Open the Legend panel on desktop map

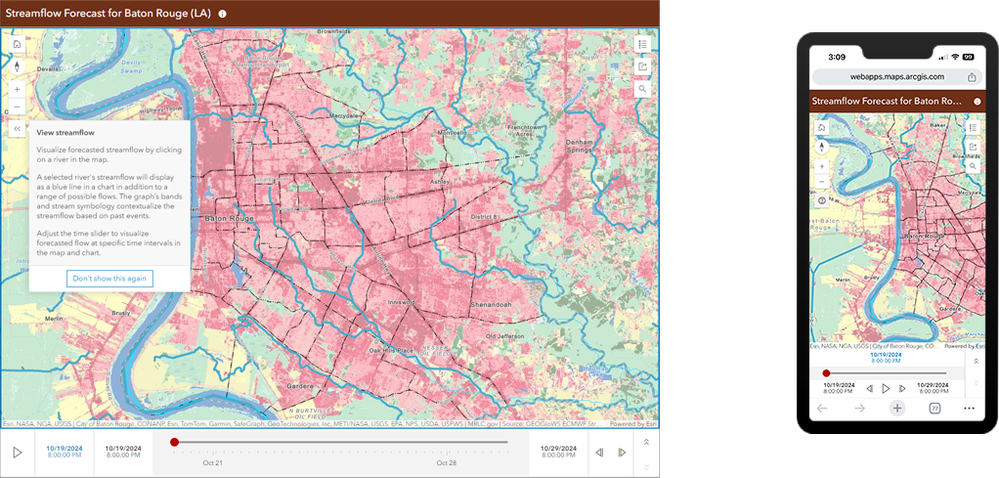(x=642, y=45)
